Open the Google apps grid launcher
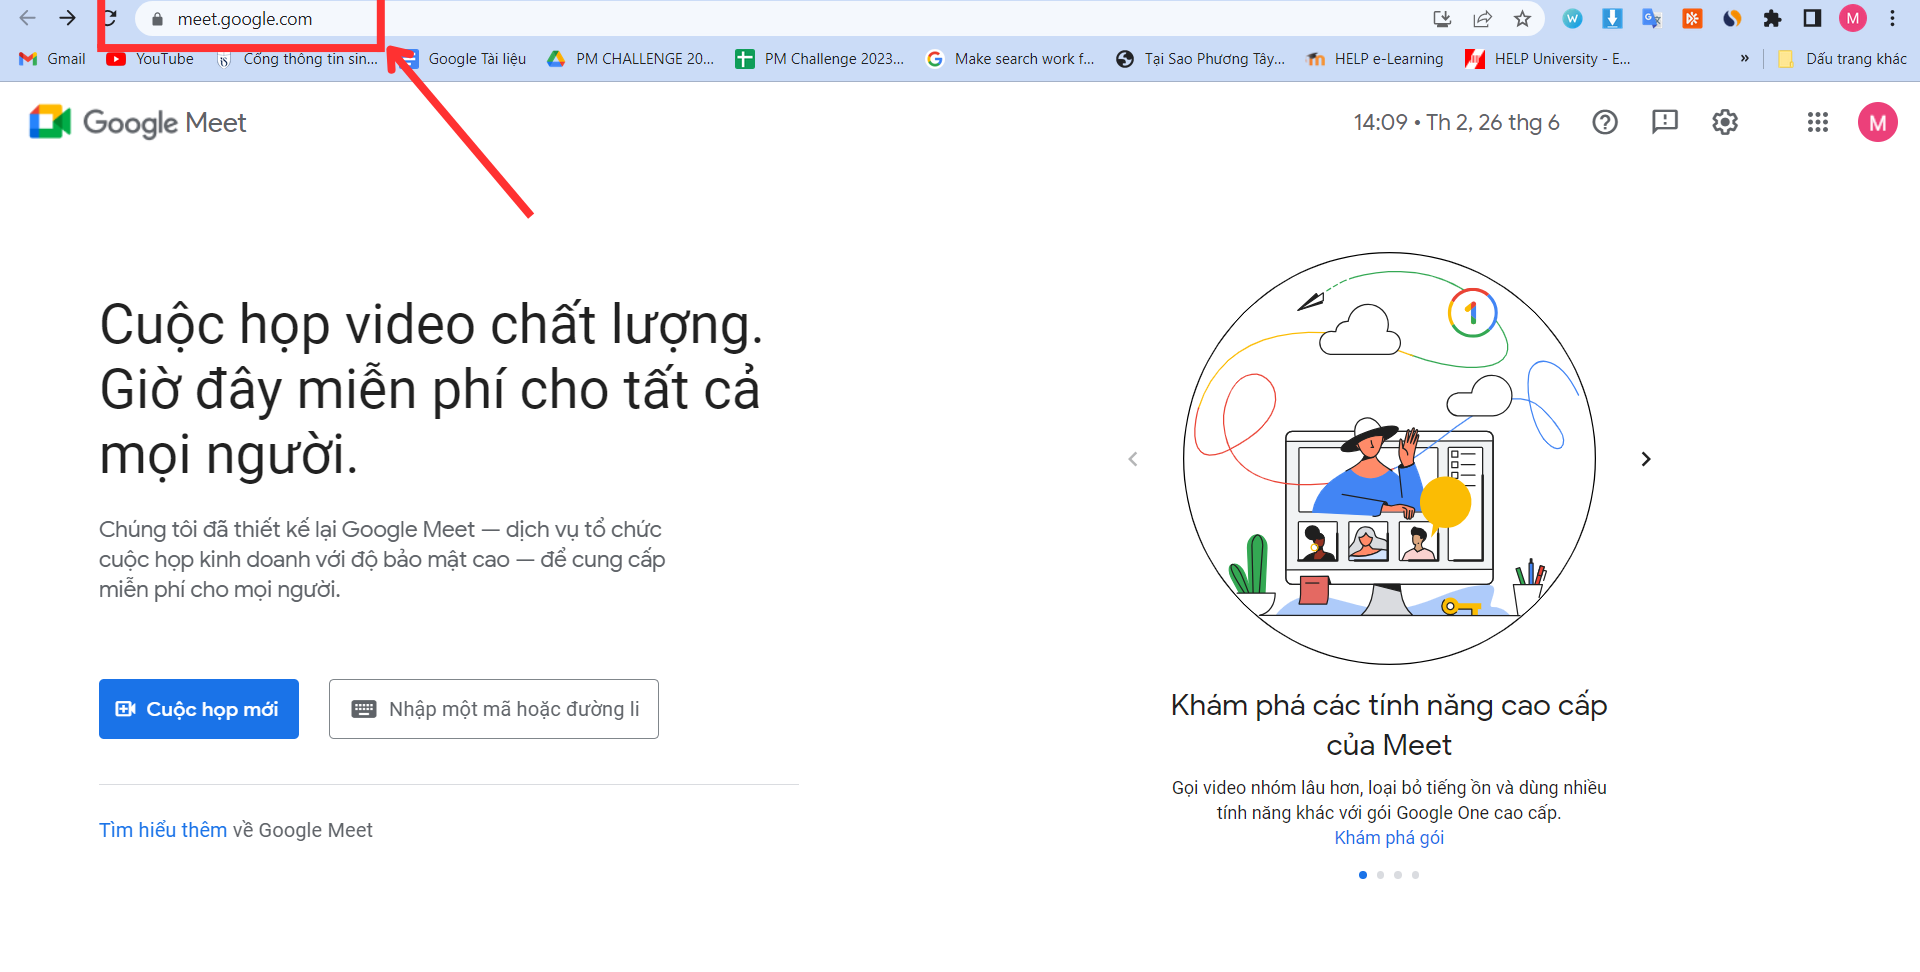 (x=1818, y=122)
